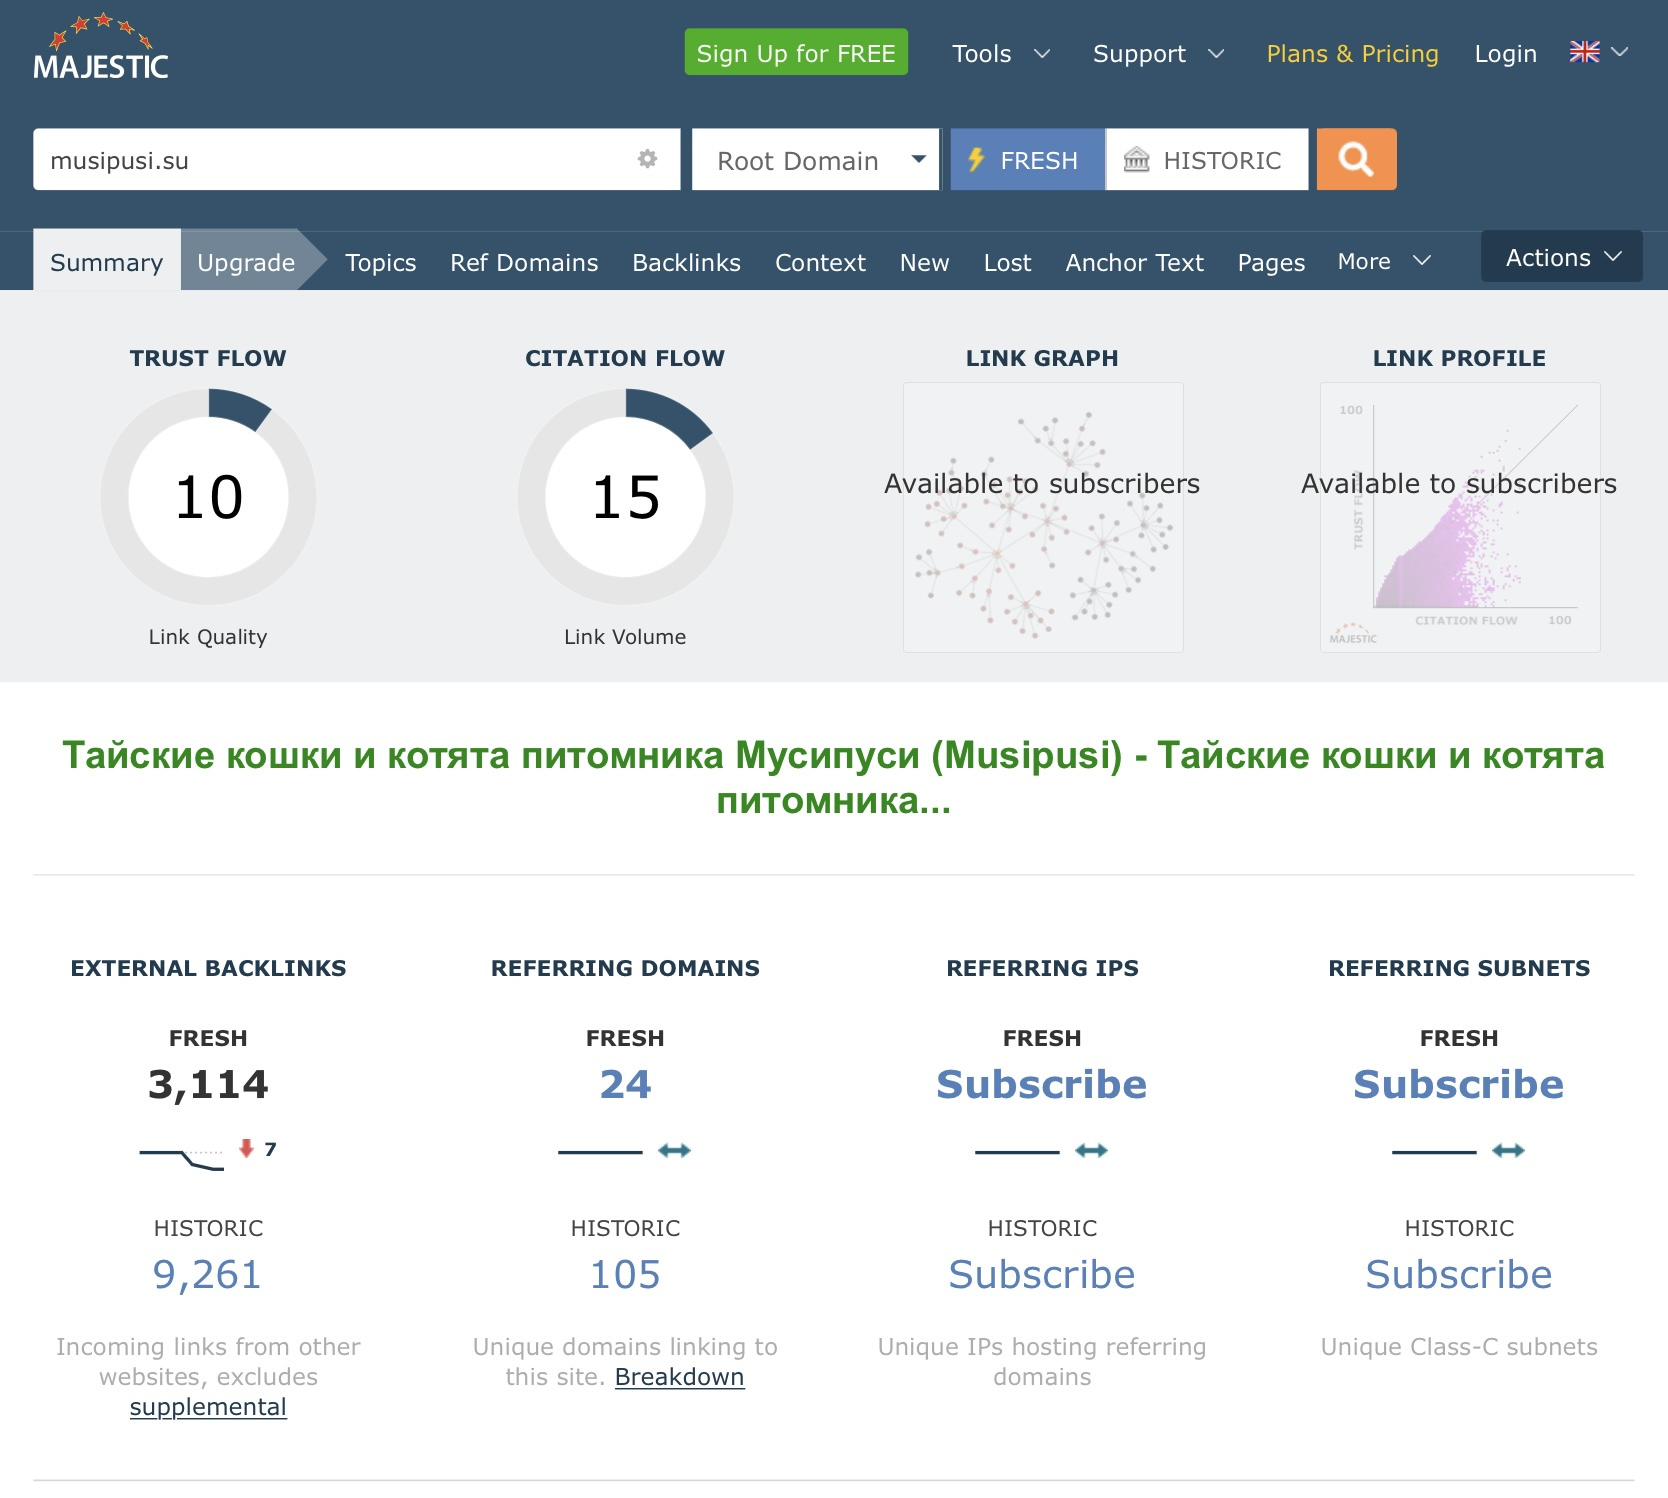Image resolution: width=1668 pixels, height=1498 pixels.
Task: Click the Link Quality label
Action: click(x=208, y=637)
